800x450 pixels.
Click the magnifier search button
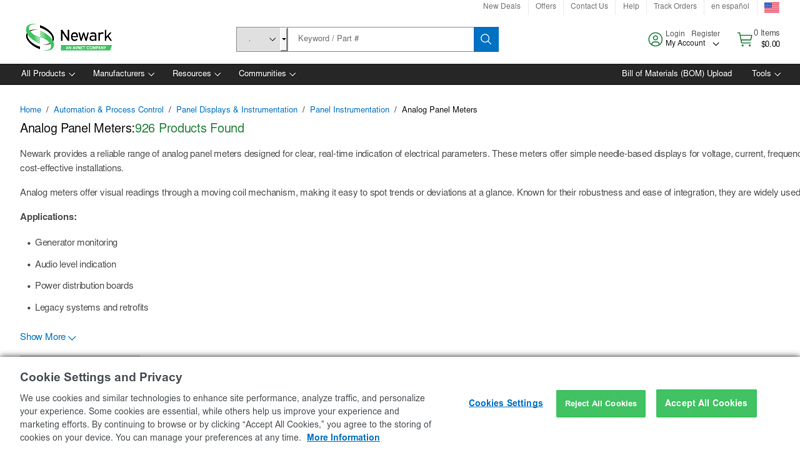point(486,39)
